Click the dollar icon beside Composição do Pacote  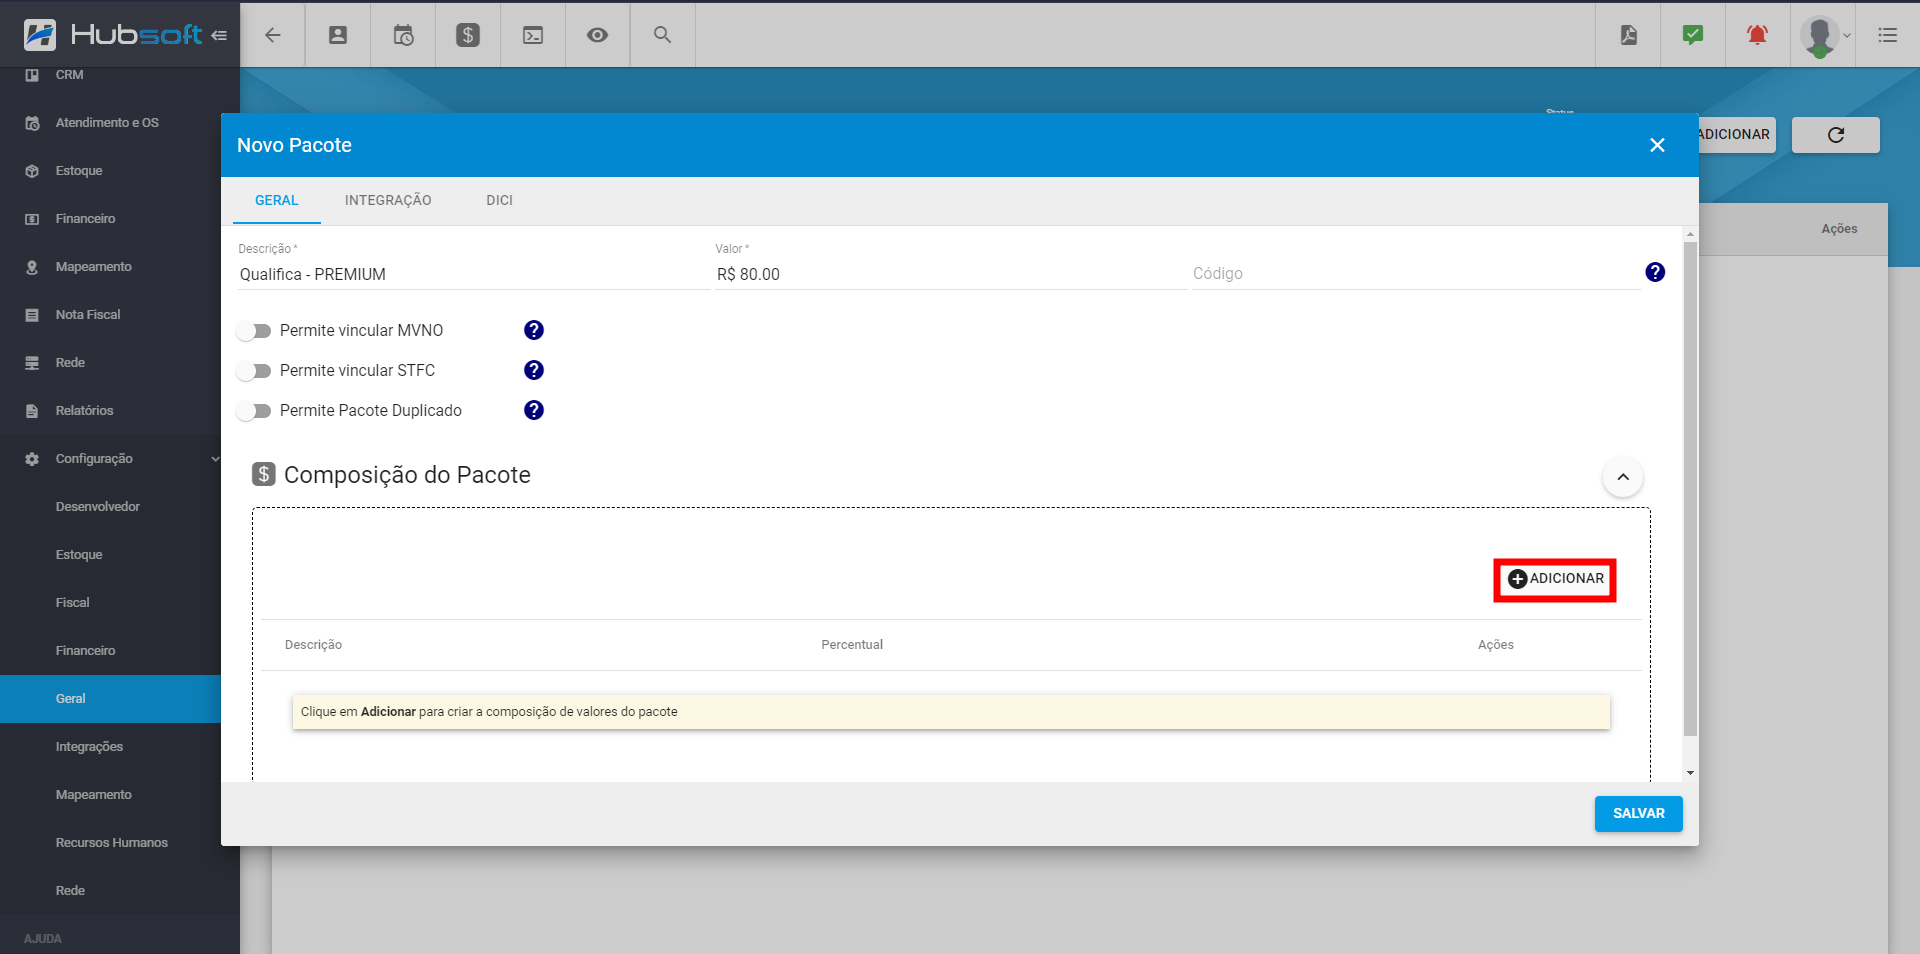click(264, 474)
